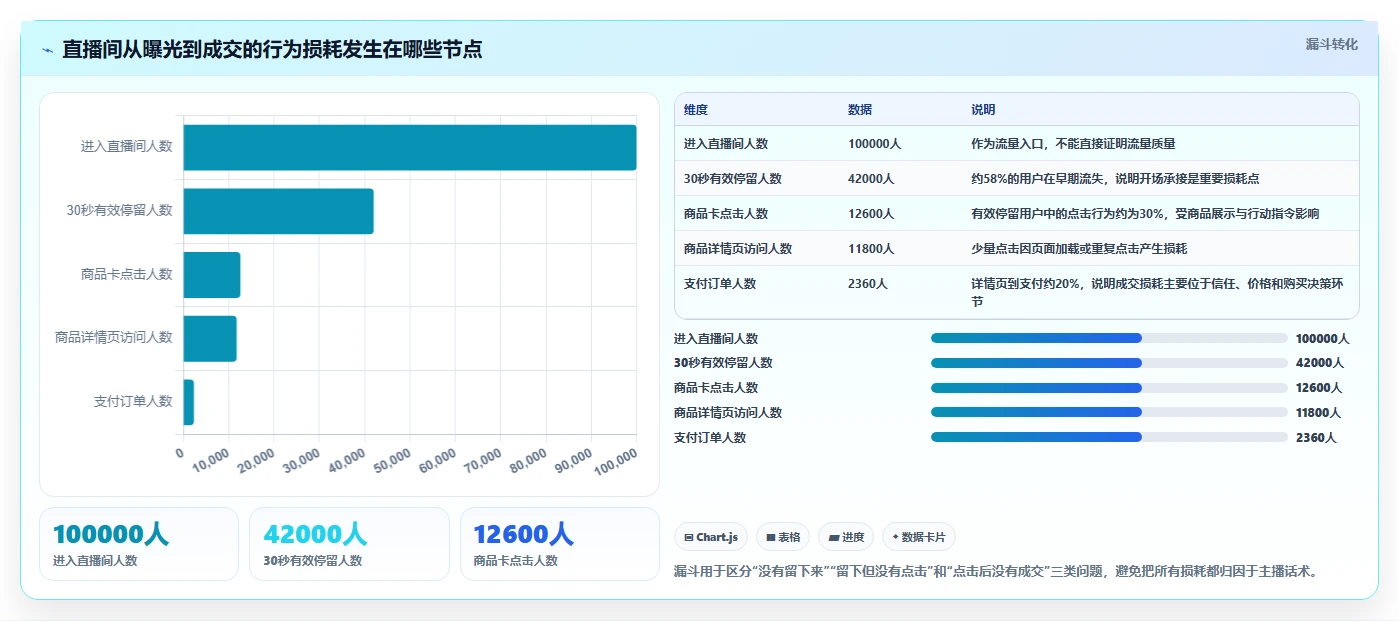1399x621 pixels.
Task: Click the 11800人 progress bar for 商品详情页访问人数
Action: point(1109,412)
